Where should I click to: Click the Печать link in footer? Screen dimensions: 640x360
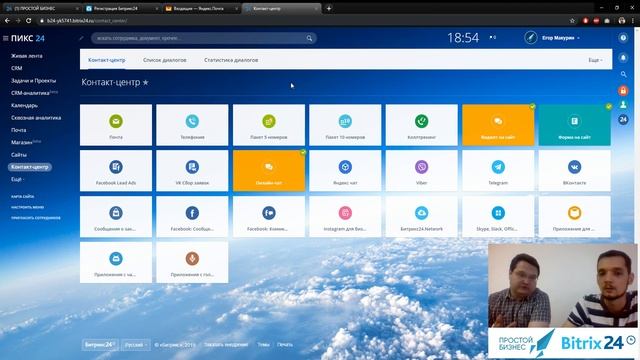tap(284, 345)
